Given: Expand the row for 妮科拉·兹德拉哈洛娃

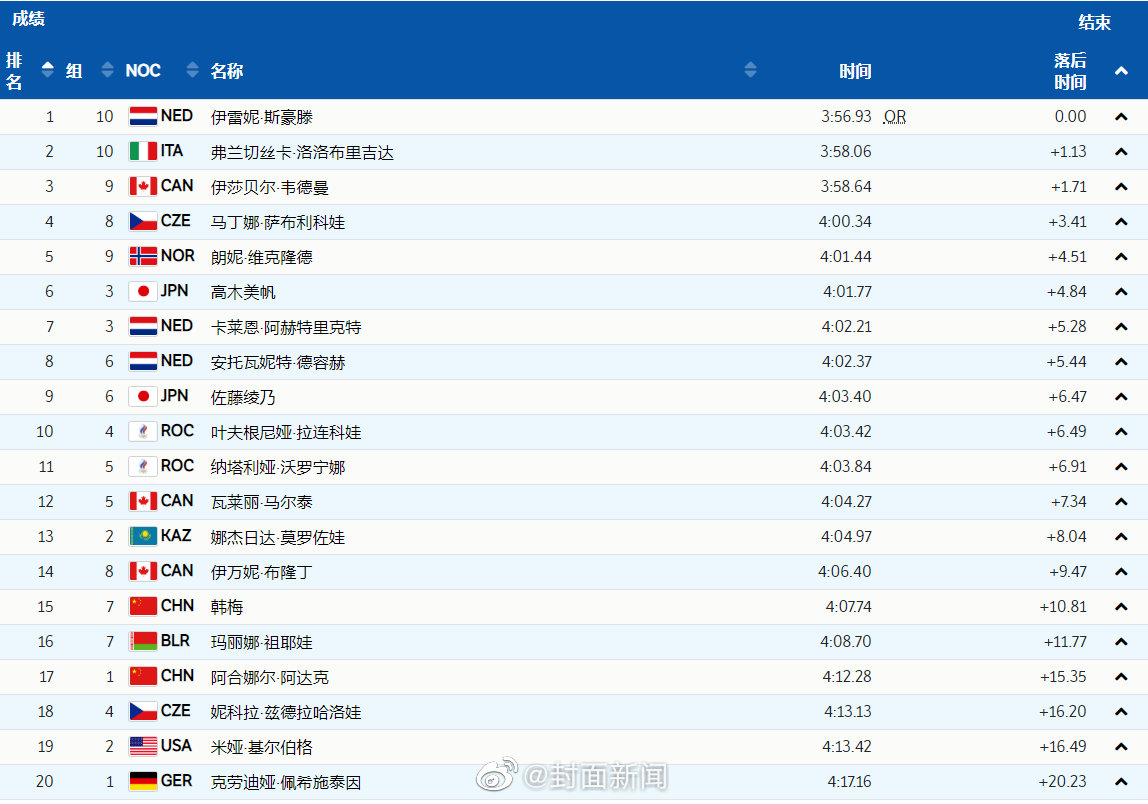Looking at the screenshot, I should pos(1121,712).
